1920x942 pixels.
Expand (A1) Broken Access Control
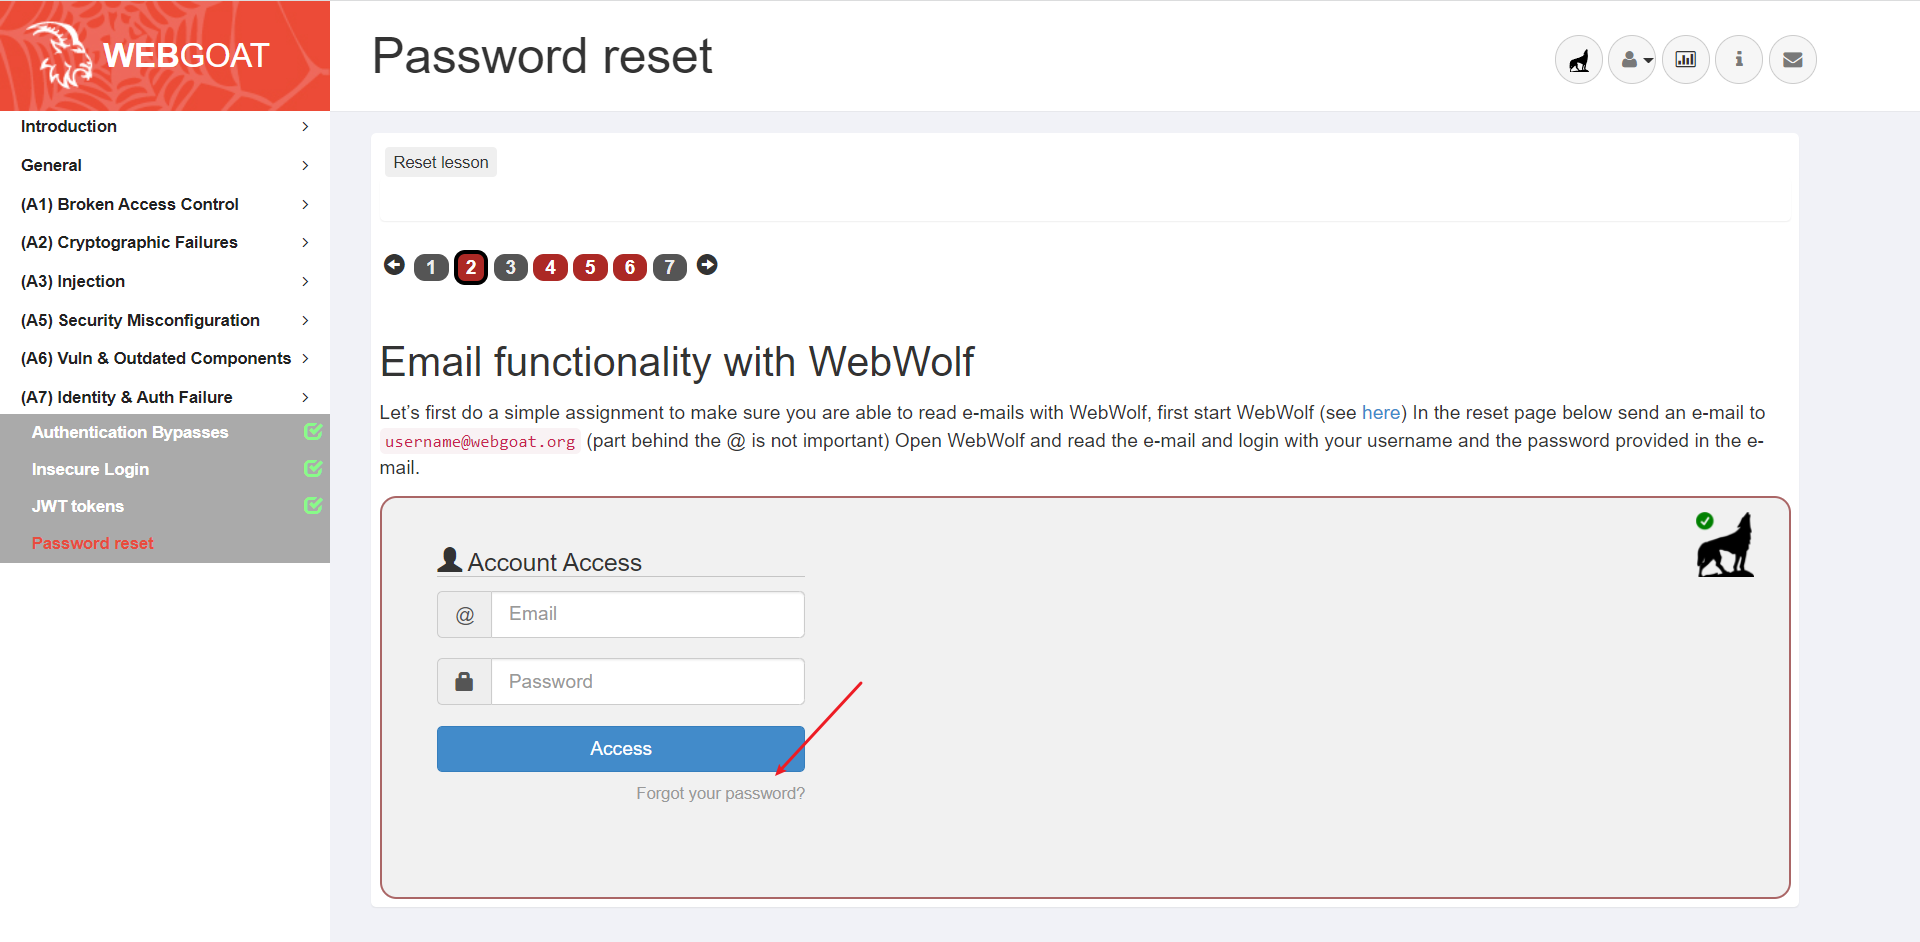point(165,204)
